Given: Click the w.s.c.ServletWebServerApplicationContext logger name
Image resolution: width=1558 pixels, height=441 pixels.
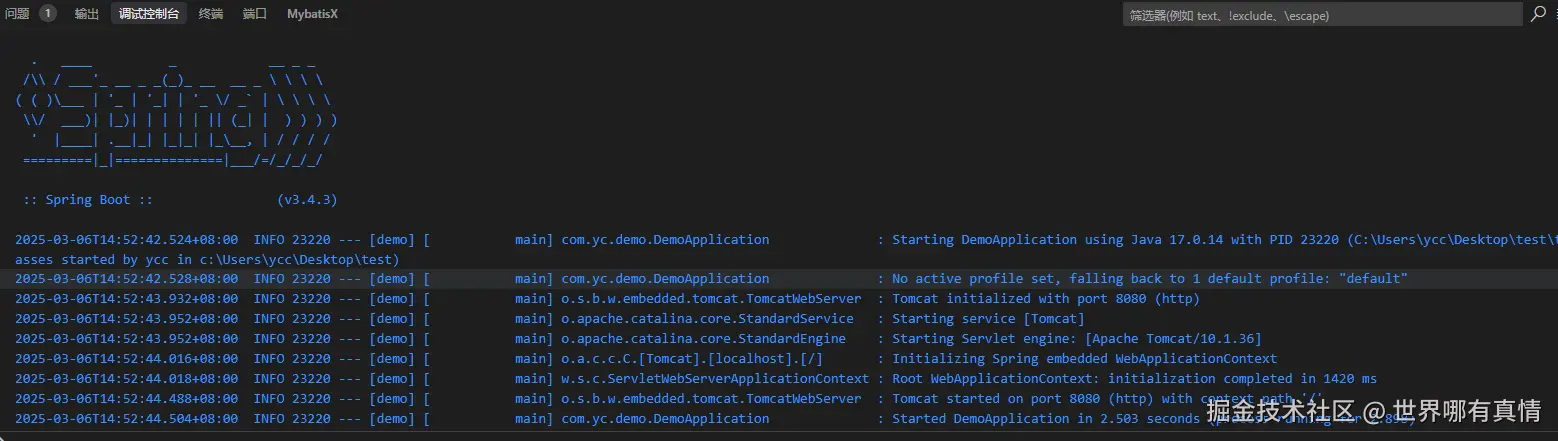Looking at the screenshot, I should coord(714,378).
